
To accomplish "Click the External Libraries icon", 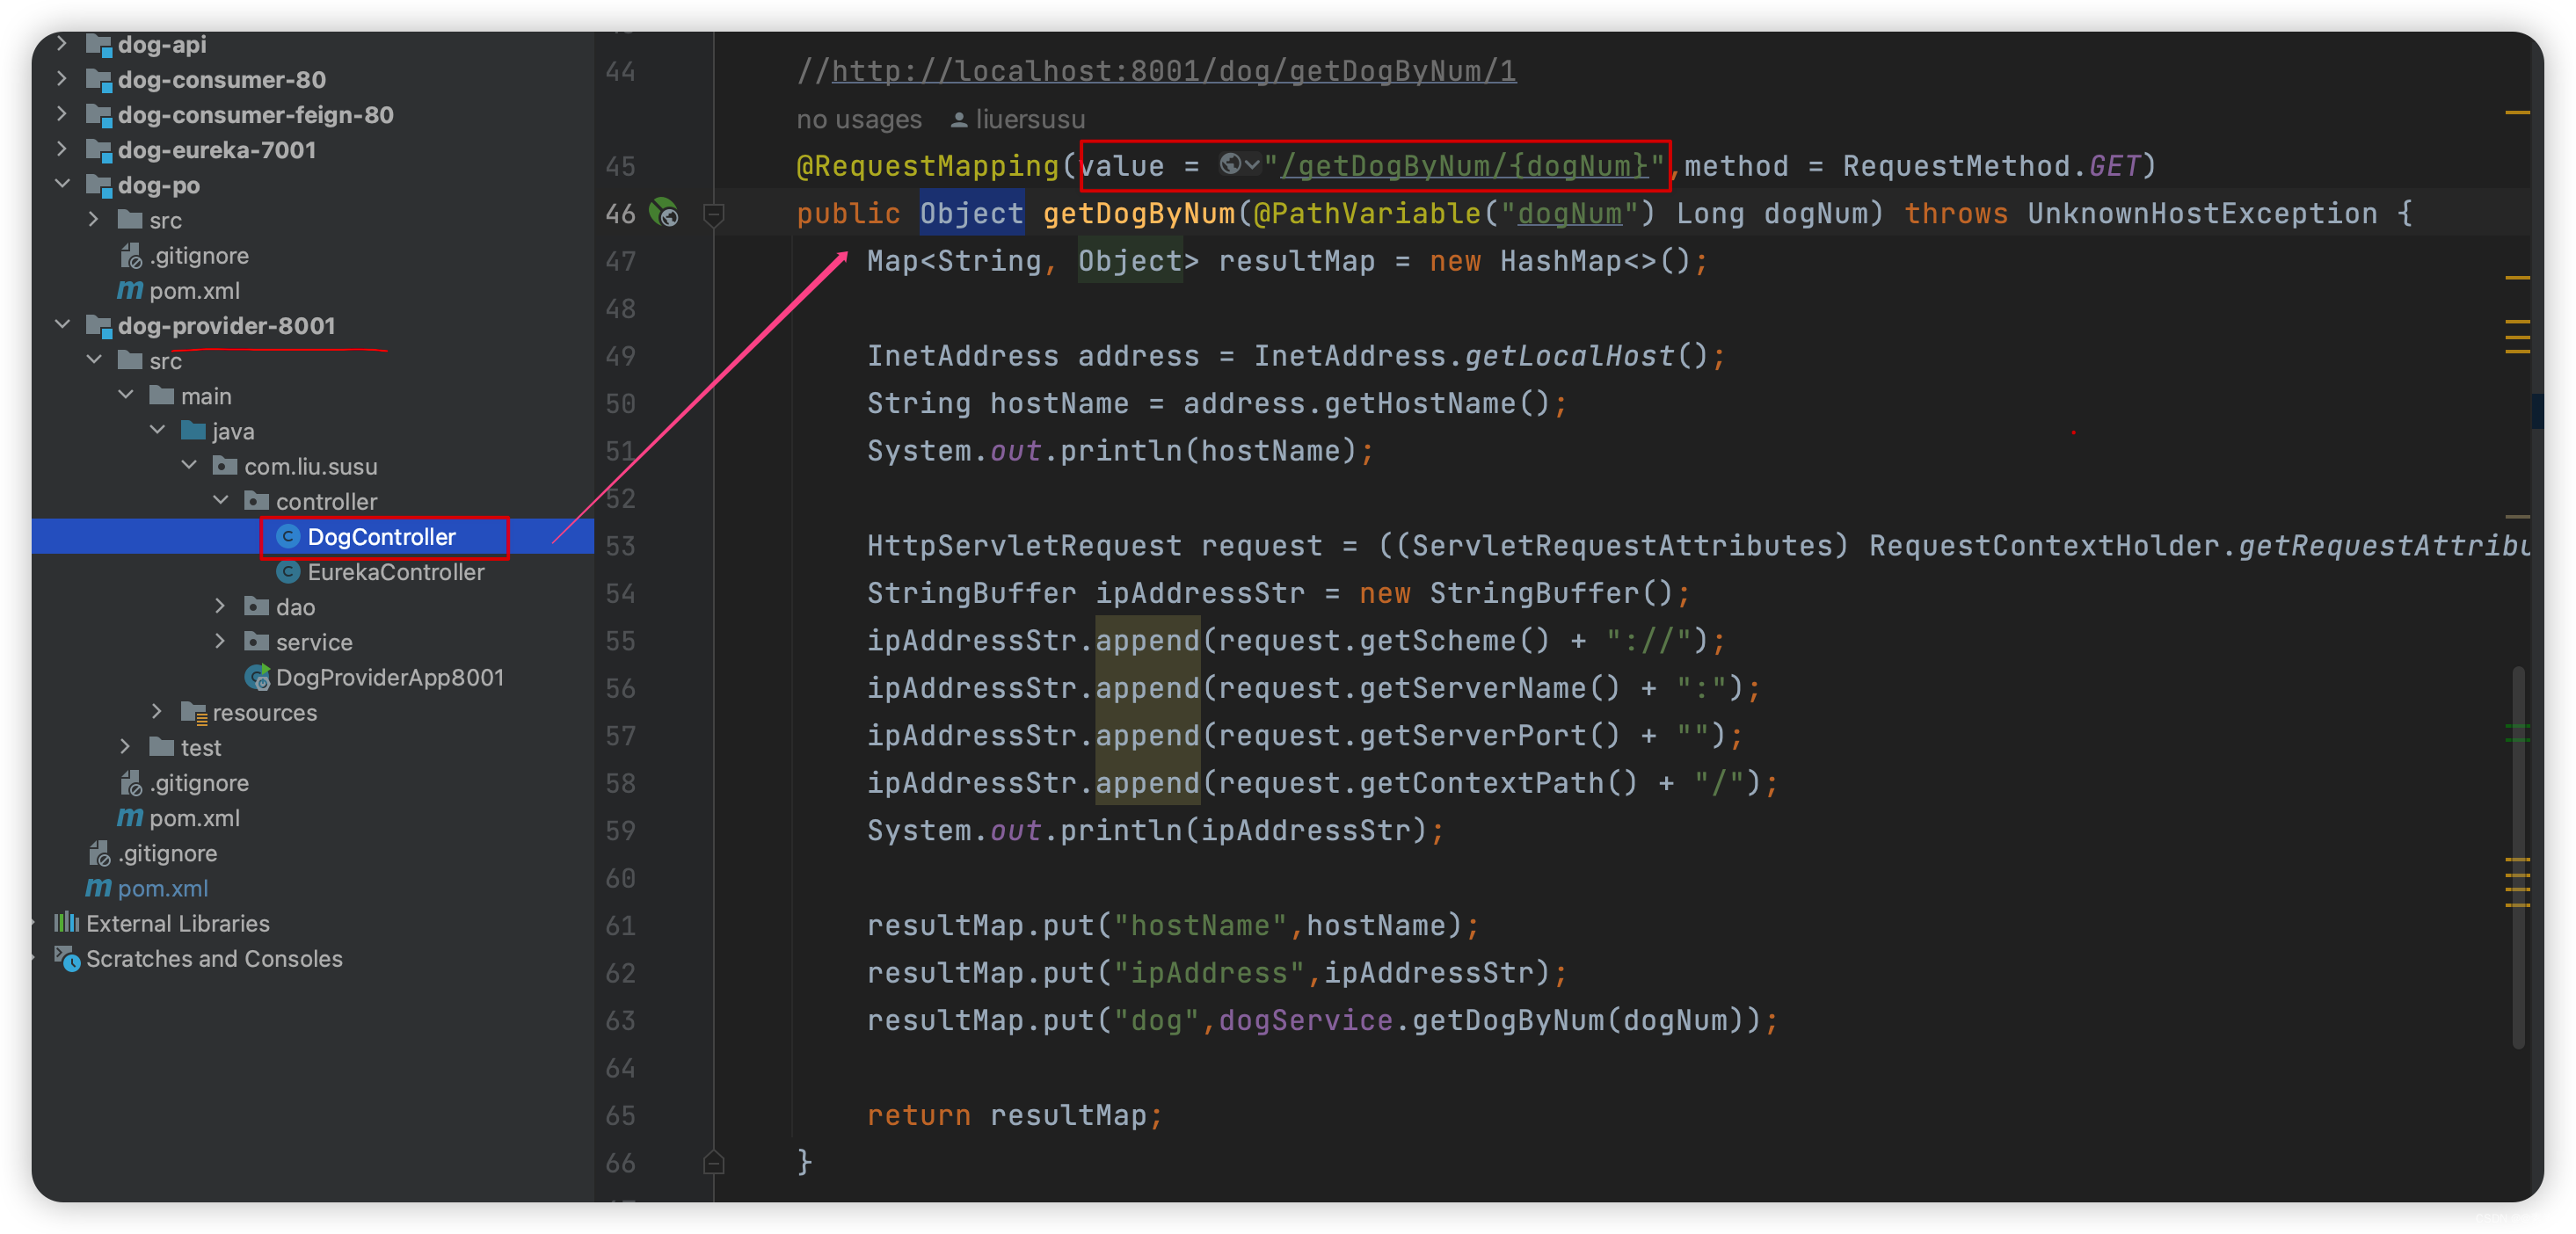I will (66, 924).
